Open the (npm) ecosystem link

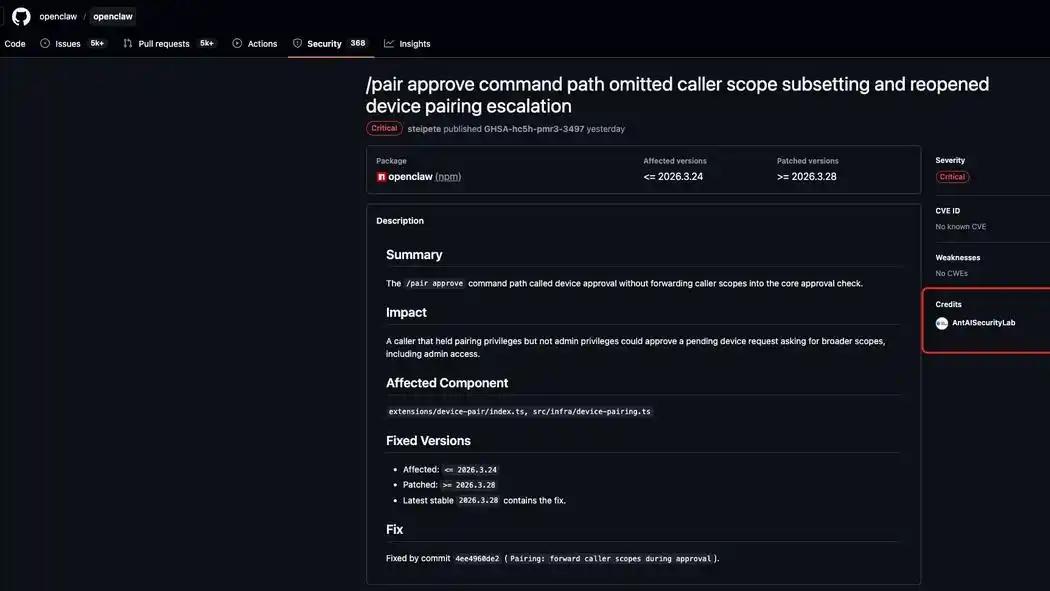click(x=448, y=177)
